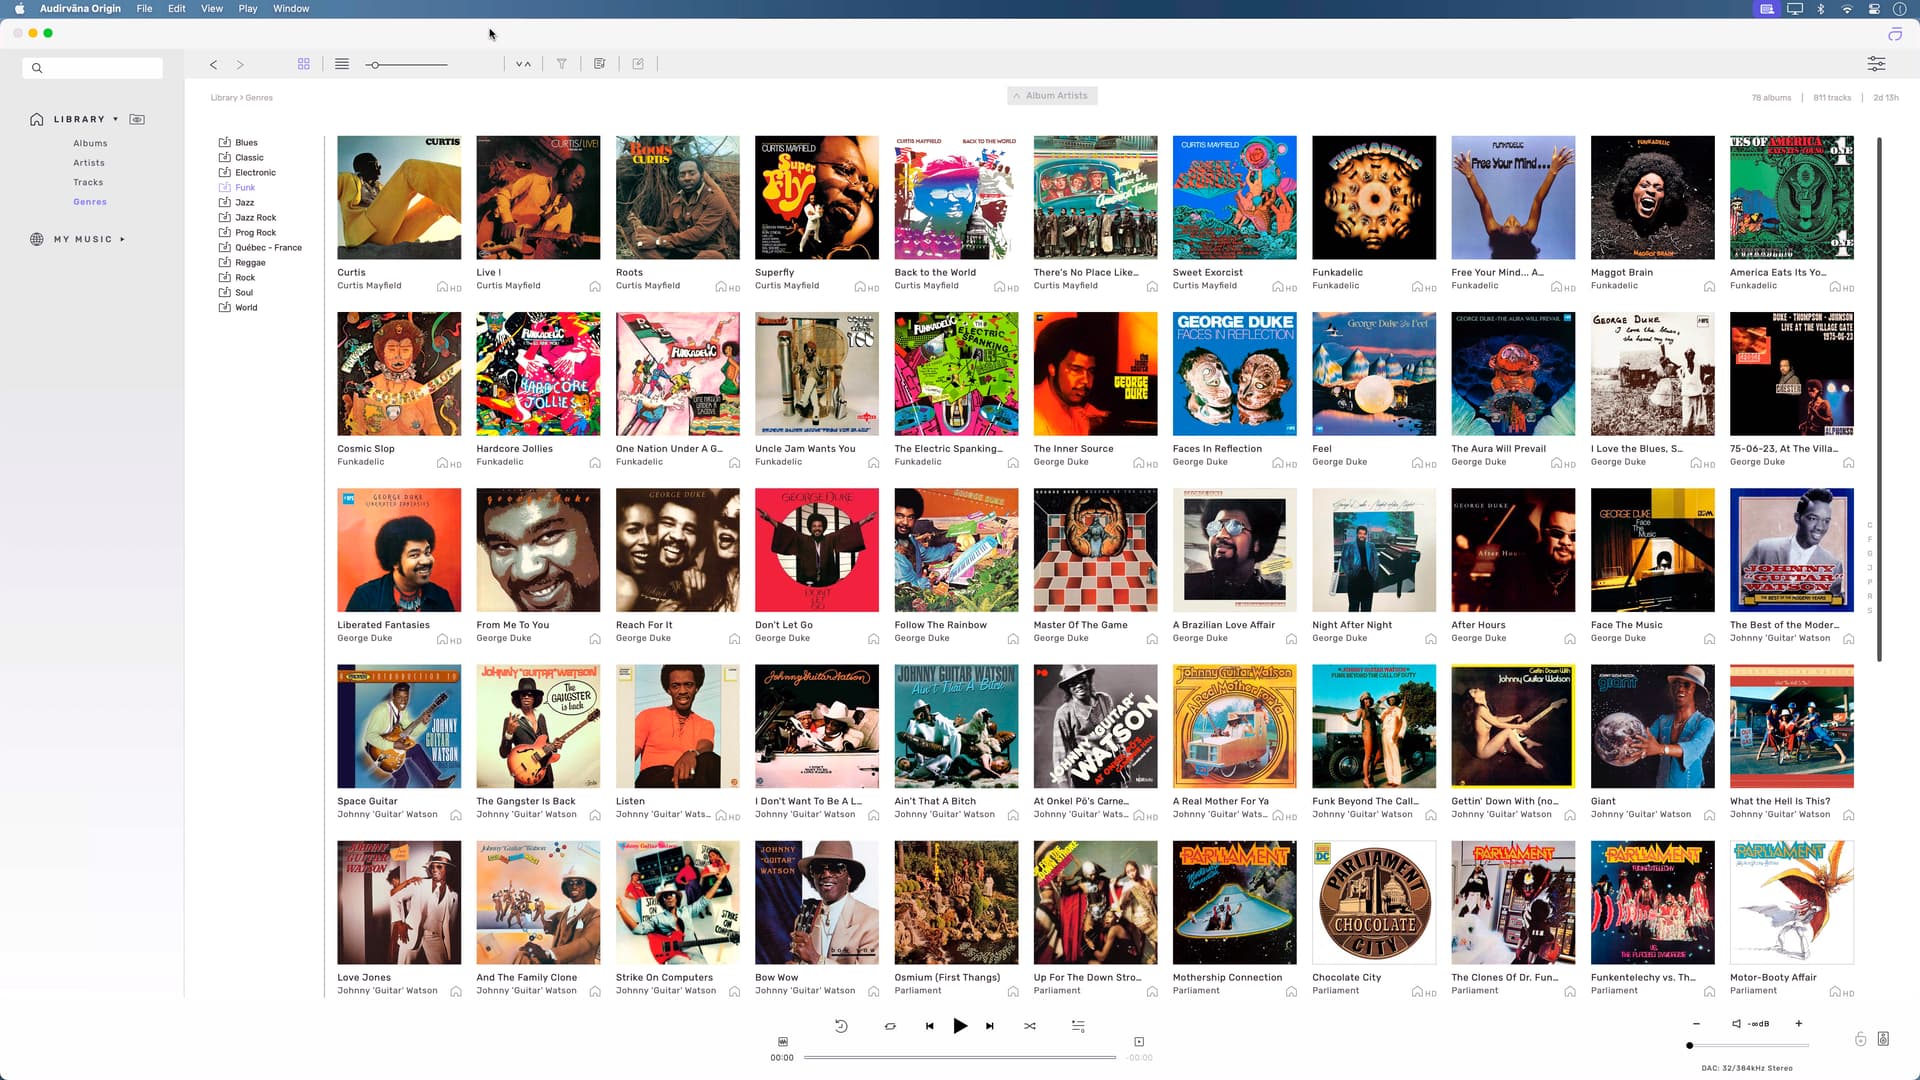The width and height of the screenshot is (1920, 1080).
Task: Click the playback progress bar
Action: click(960, 1058)
